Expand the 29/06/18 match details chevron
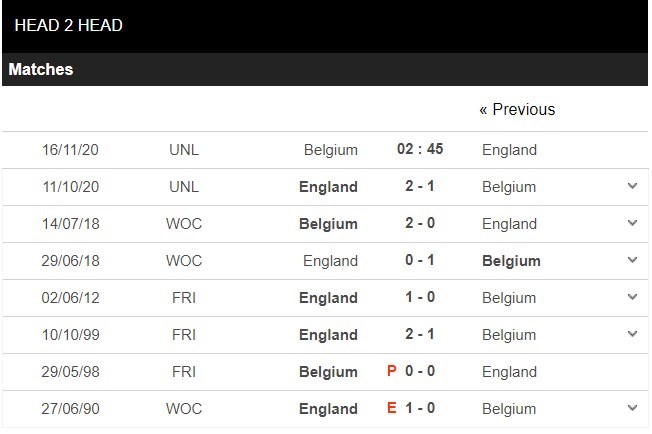Viewport: 652px width, 434px height. [x=631, y=261]
